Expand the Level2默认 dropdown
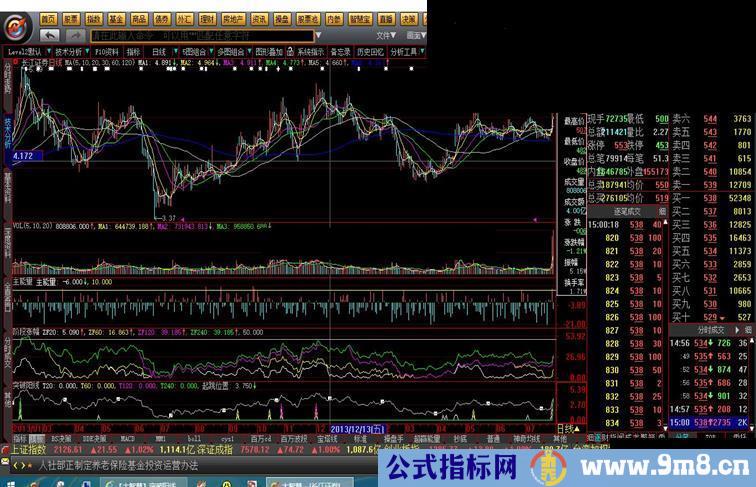Viewport: 756px width, 487px height. tap(26, 51)
